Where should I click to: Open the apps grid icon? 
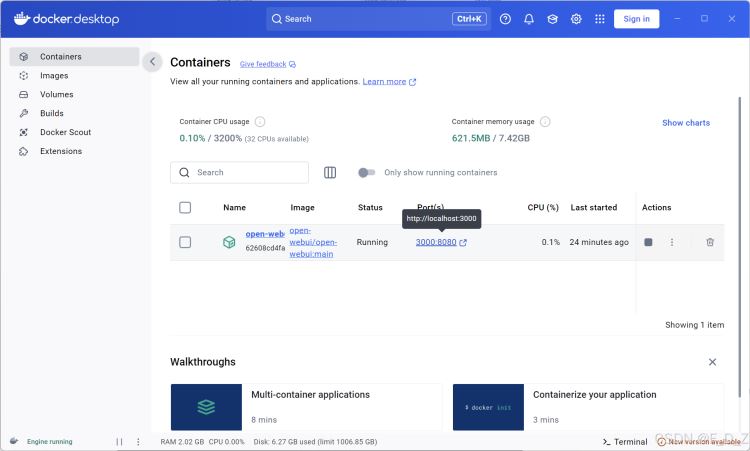(x=599, y=19)
